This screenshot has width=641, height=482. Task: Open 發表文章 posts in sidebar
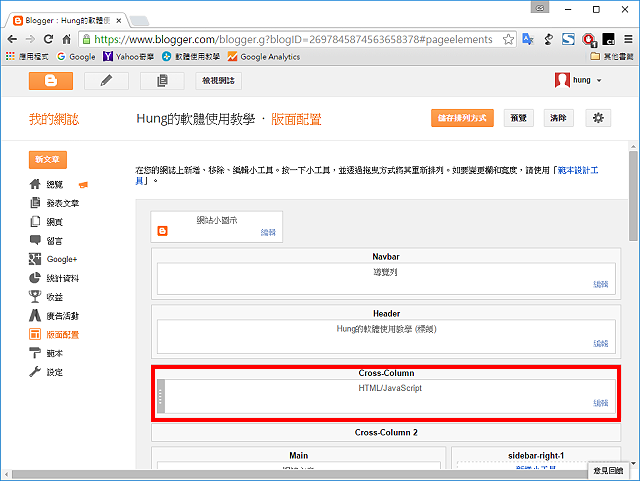pos(63,203)
